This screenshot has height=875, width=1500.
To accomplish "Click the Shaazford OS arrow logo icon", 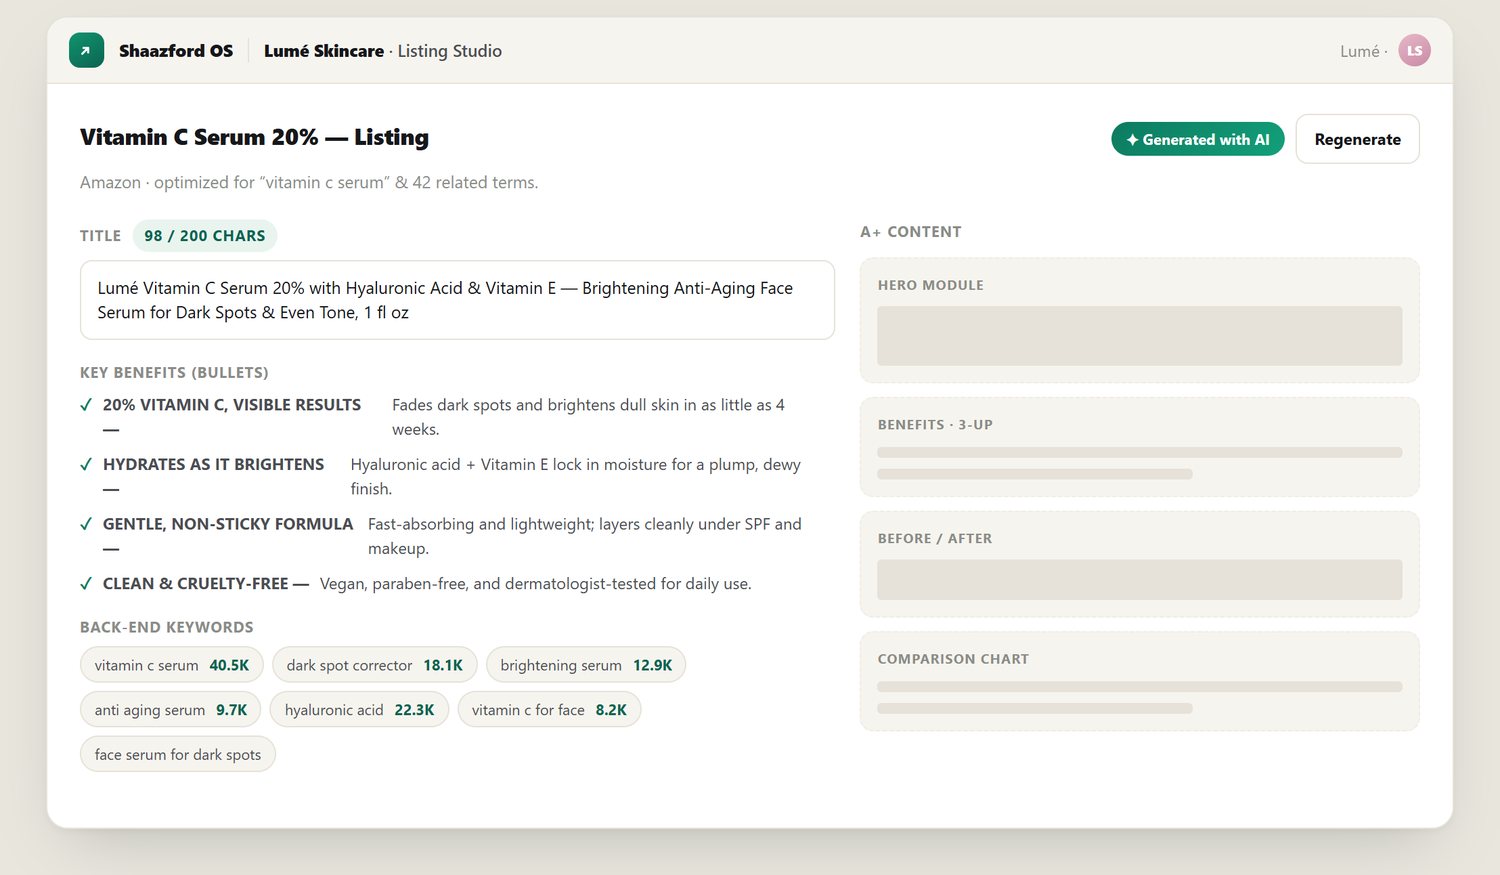I will (86, 51).
